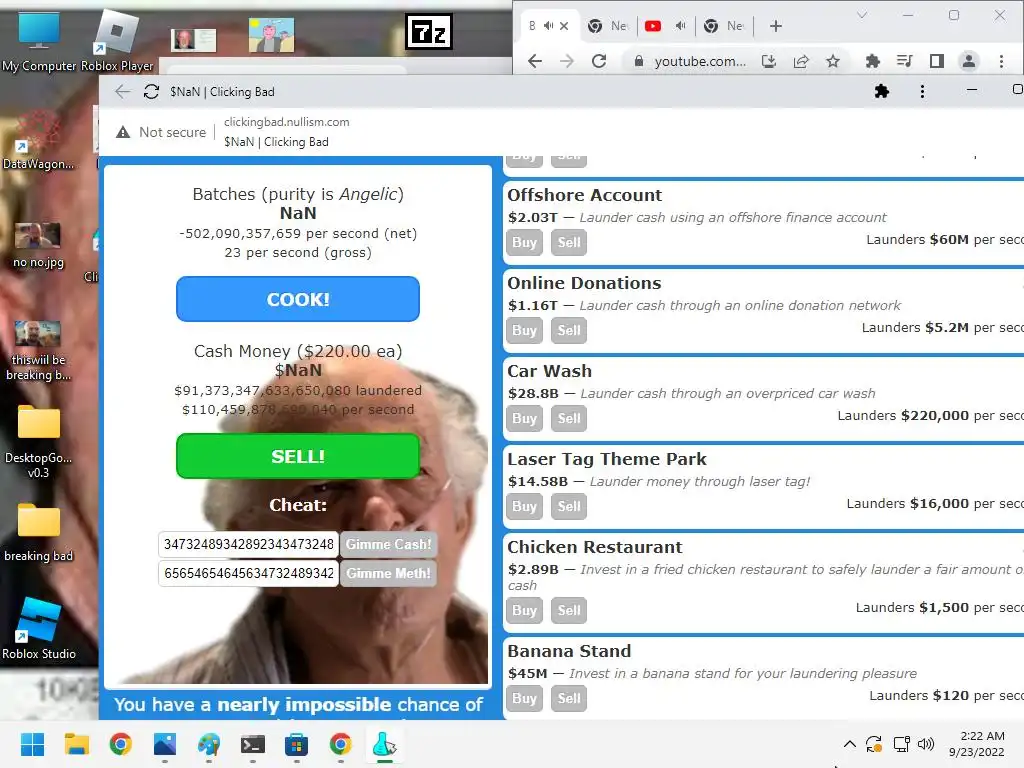Reload the Clicking Bad page
Viewport: 1024px width, 768px height.
(152, 91)
